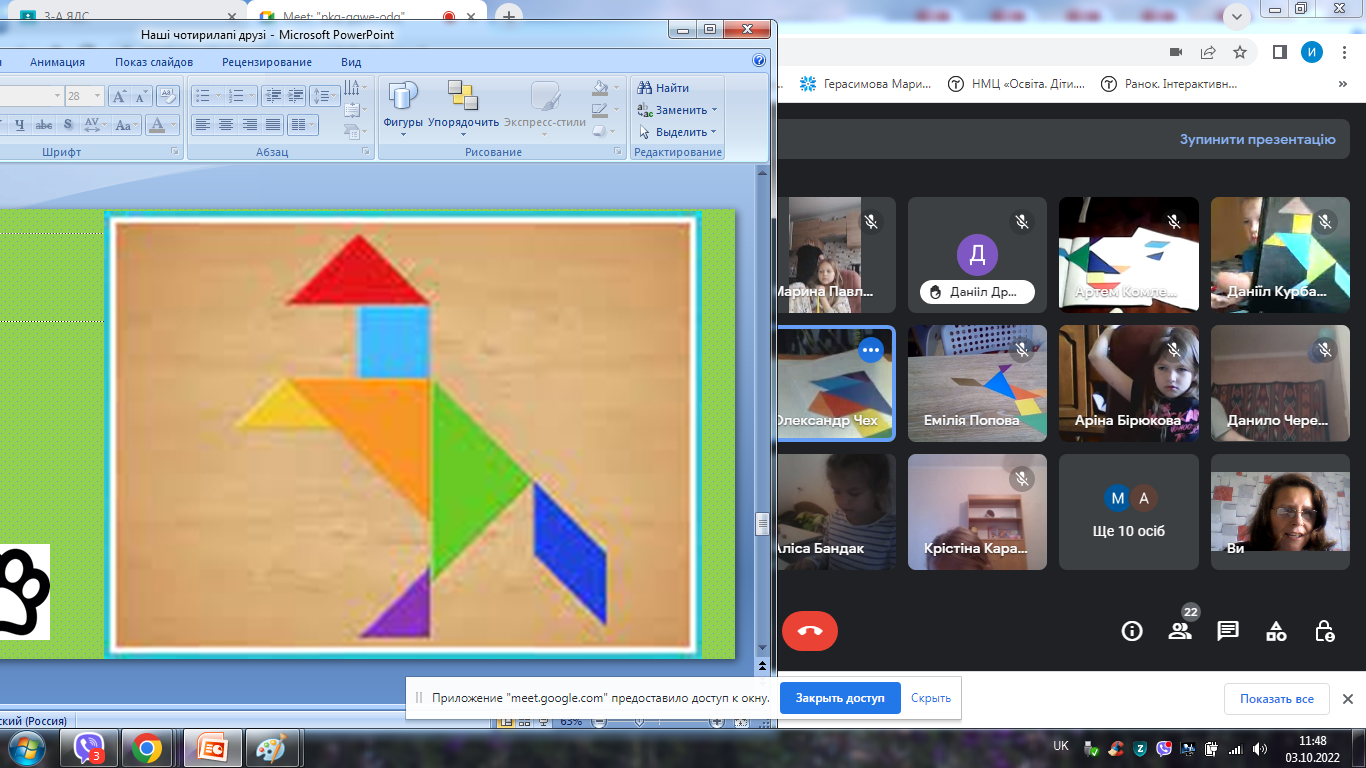This screenshot has height=768, width=1366.
Task: Open the columns dropdown
Action: tap(303, 125)
